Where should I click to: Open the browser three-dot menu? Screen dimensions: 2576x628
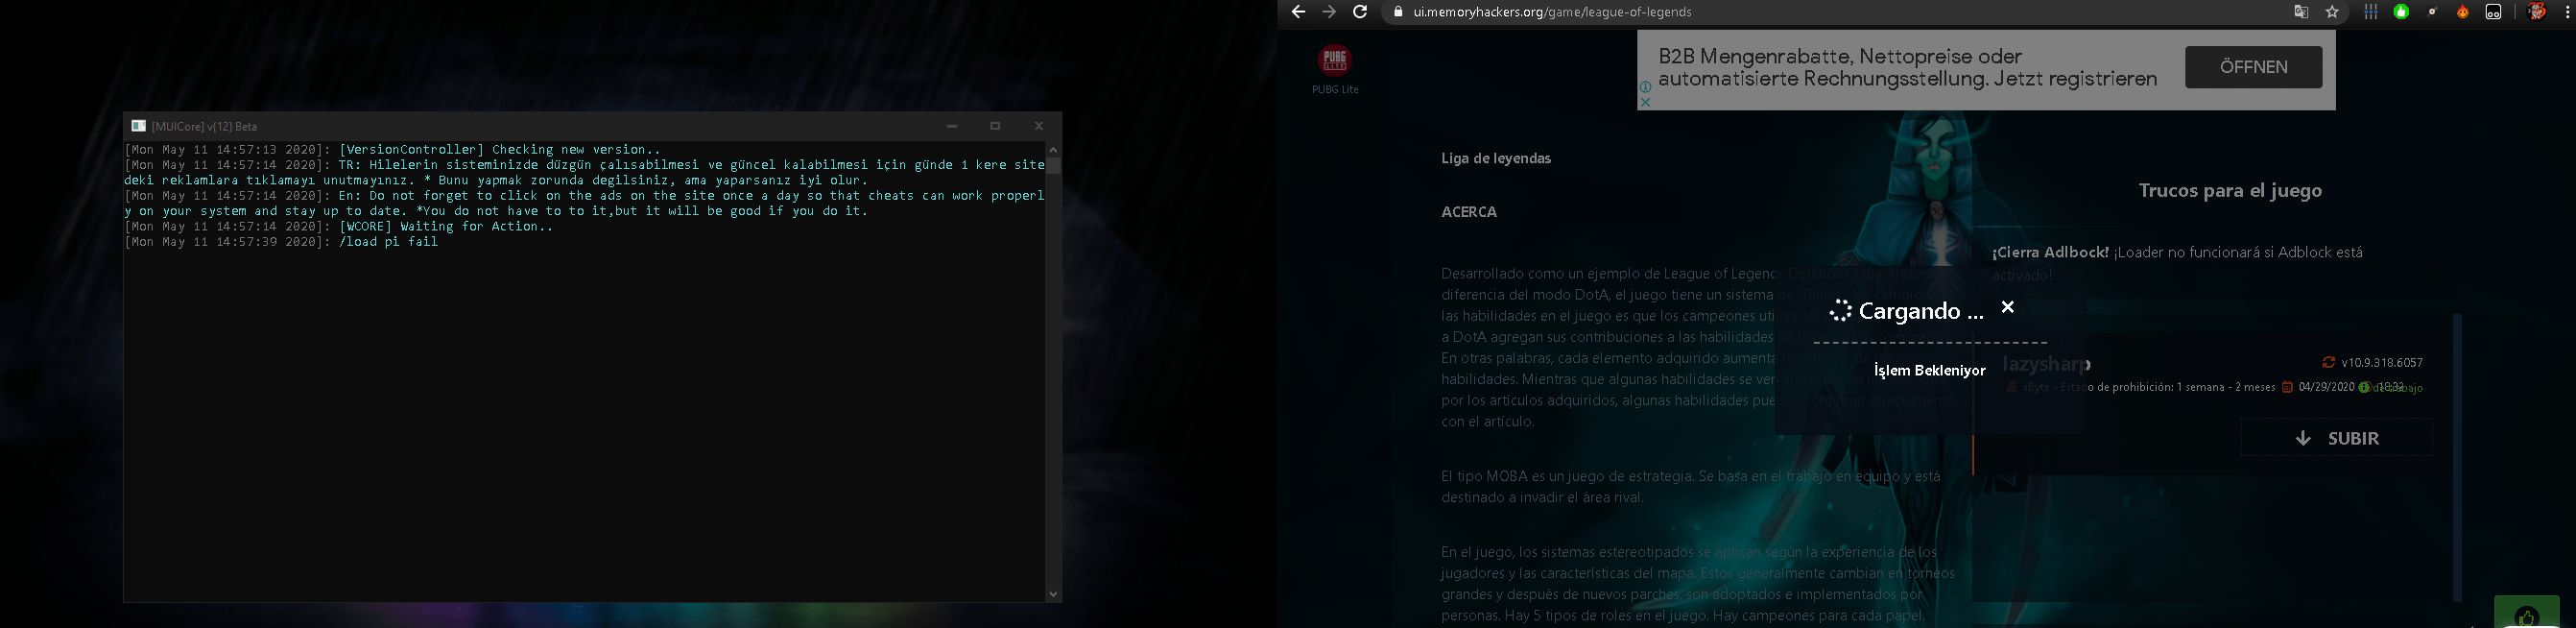tap(2567, 12)
